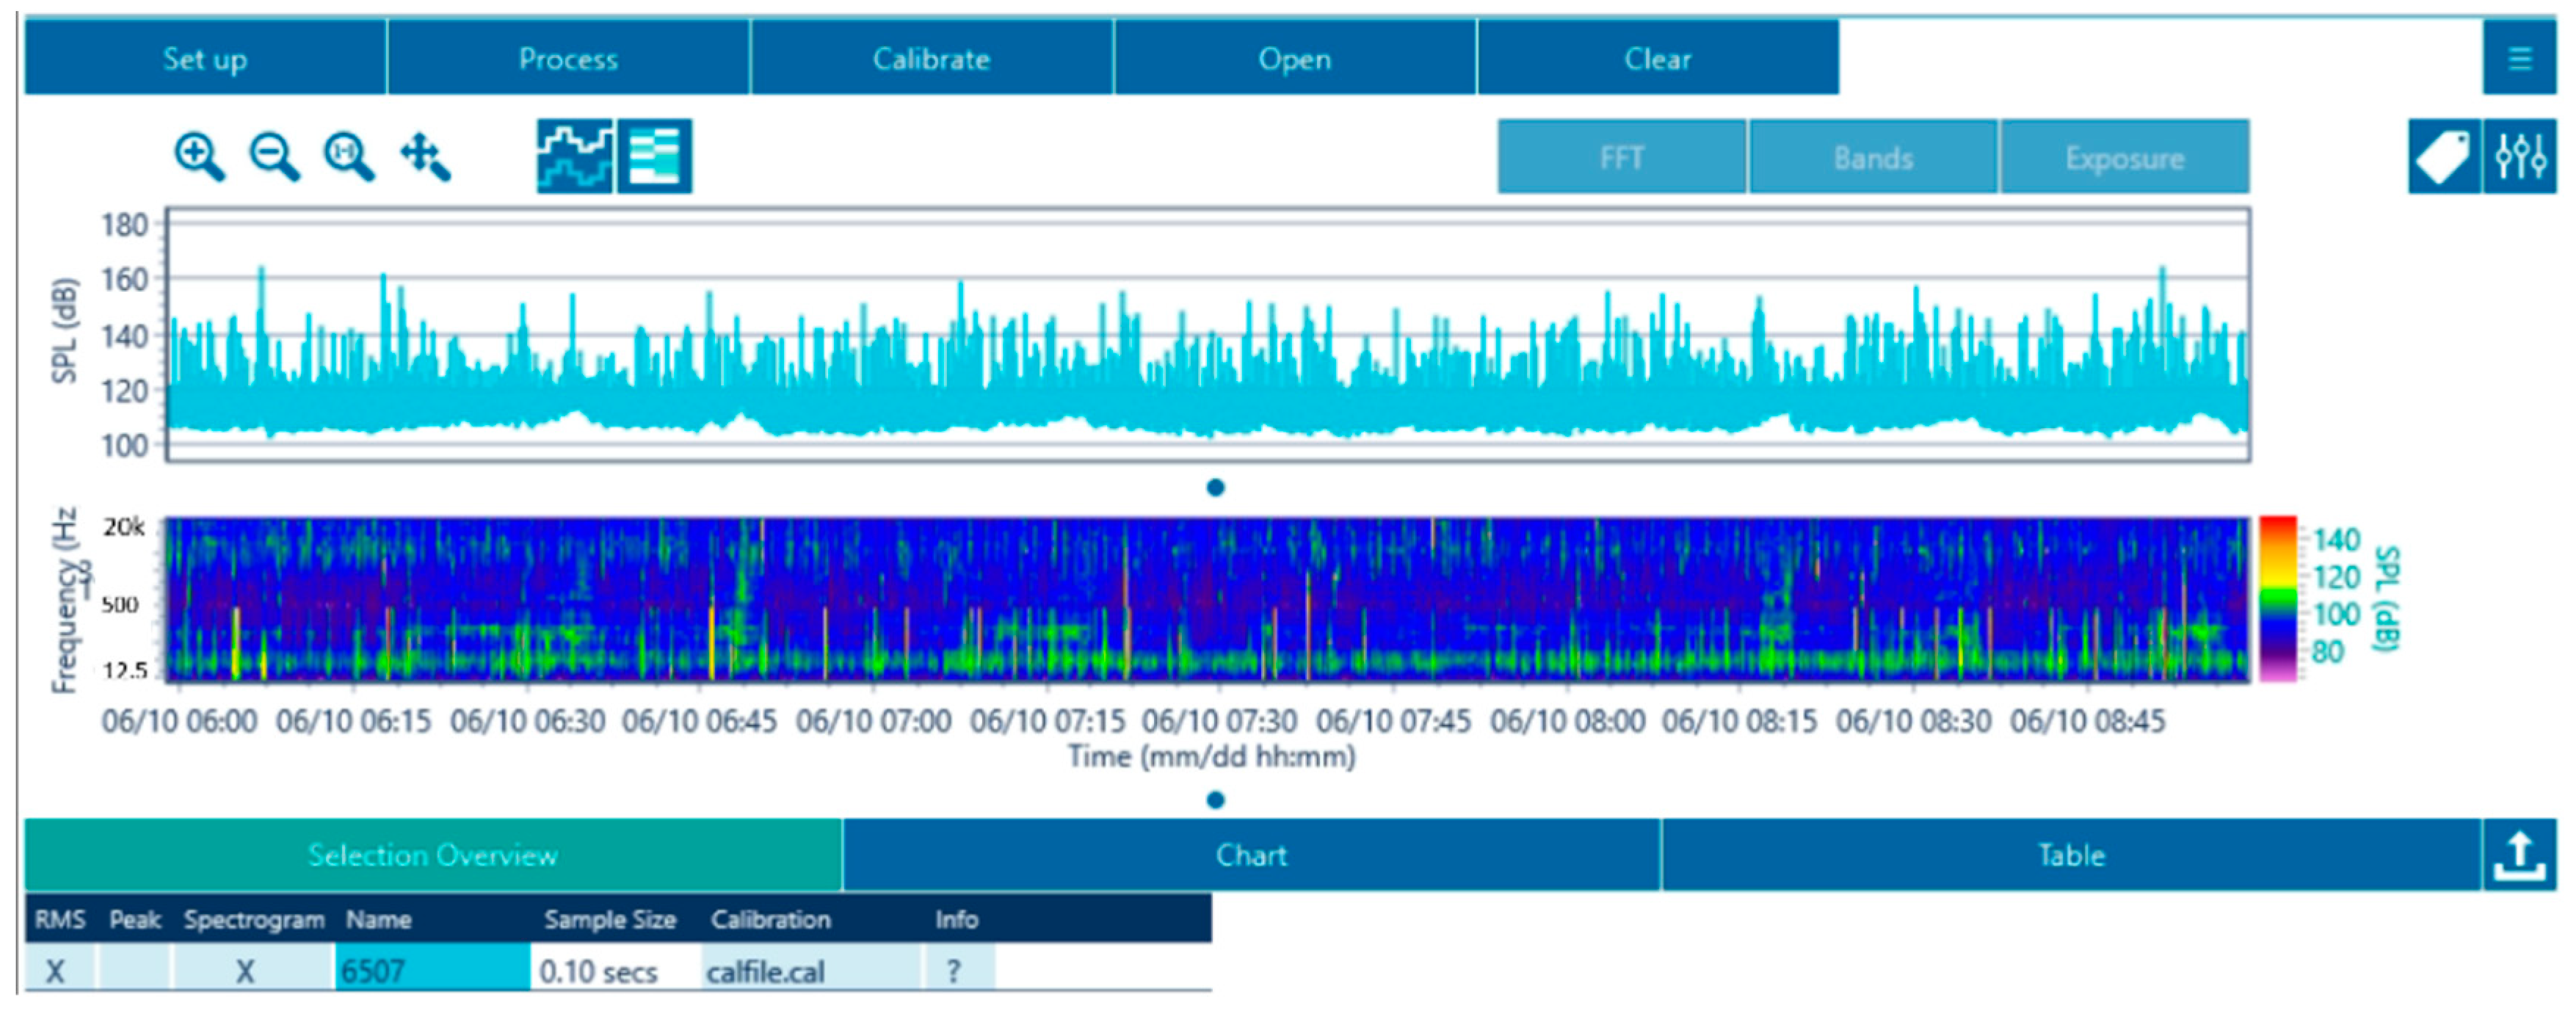
Task: Switch to the Table tab
Action: pos(2071,855)
